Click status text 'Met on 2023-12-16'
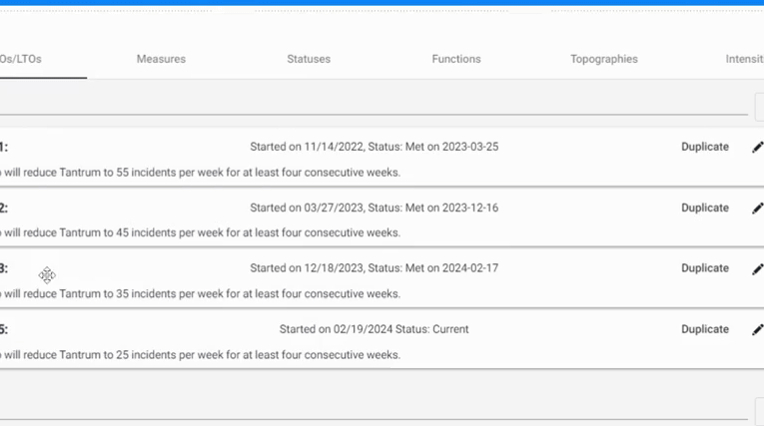 click(452, 208)
